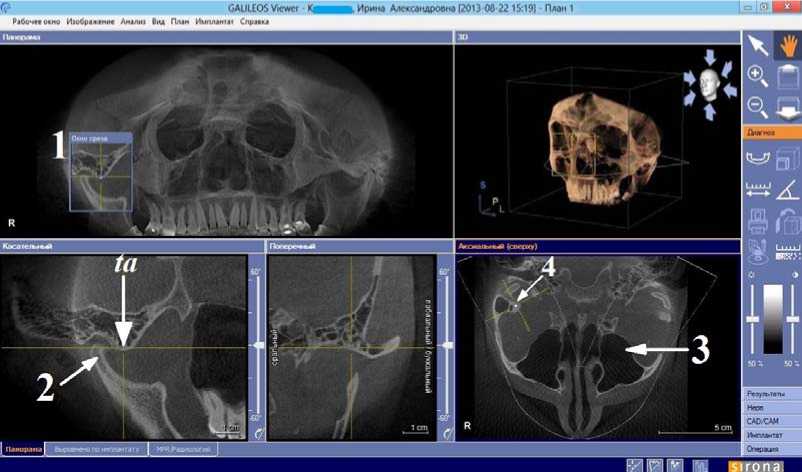The image size is (802, 472).
Task: Click second status bar icon at bottom right
Action: [655, 465]
